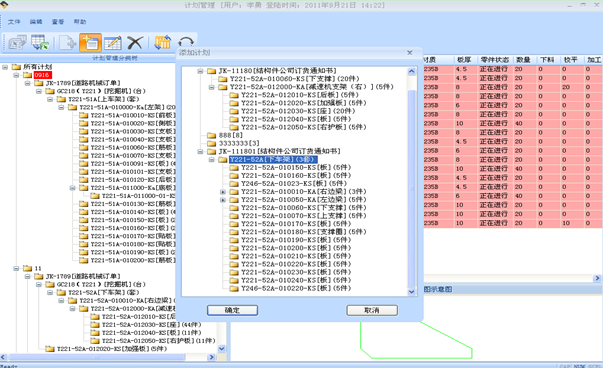Click 数量 column header in table
Image resolution: width=603 pixels, height=368 pixels.
pyautogui.click(x=523, y=60)
